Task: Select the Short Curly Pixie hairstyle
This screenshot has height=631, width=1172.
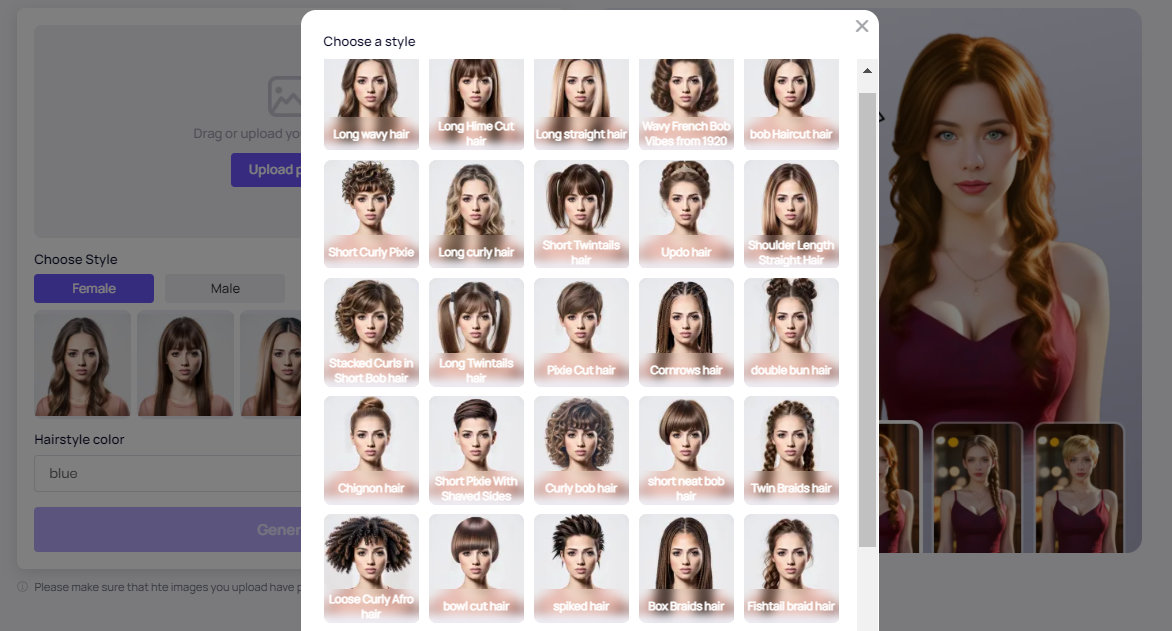Action: point(371,213)
